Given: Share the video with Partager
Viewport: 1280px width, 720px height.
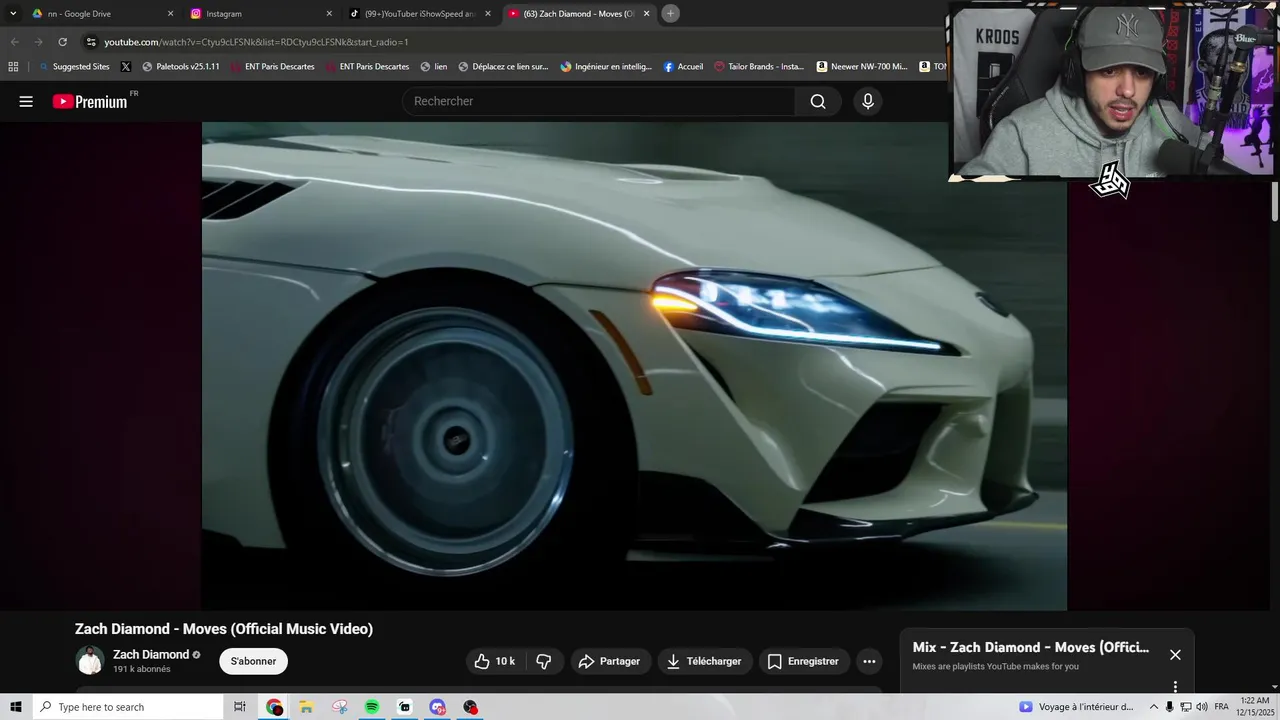Looking at the screenshot, I should 610,661.
